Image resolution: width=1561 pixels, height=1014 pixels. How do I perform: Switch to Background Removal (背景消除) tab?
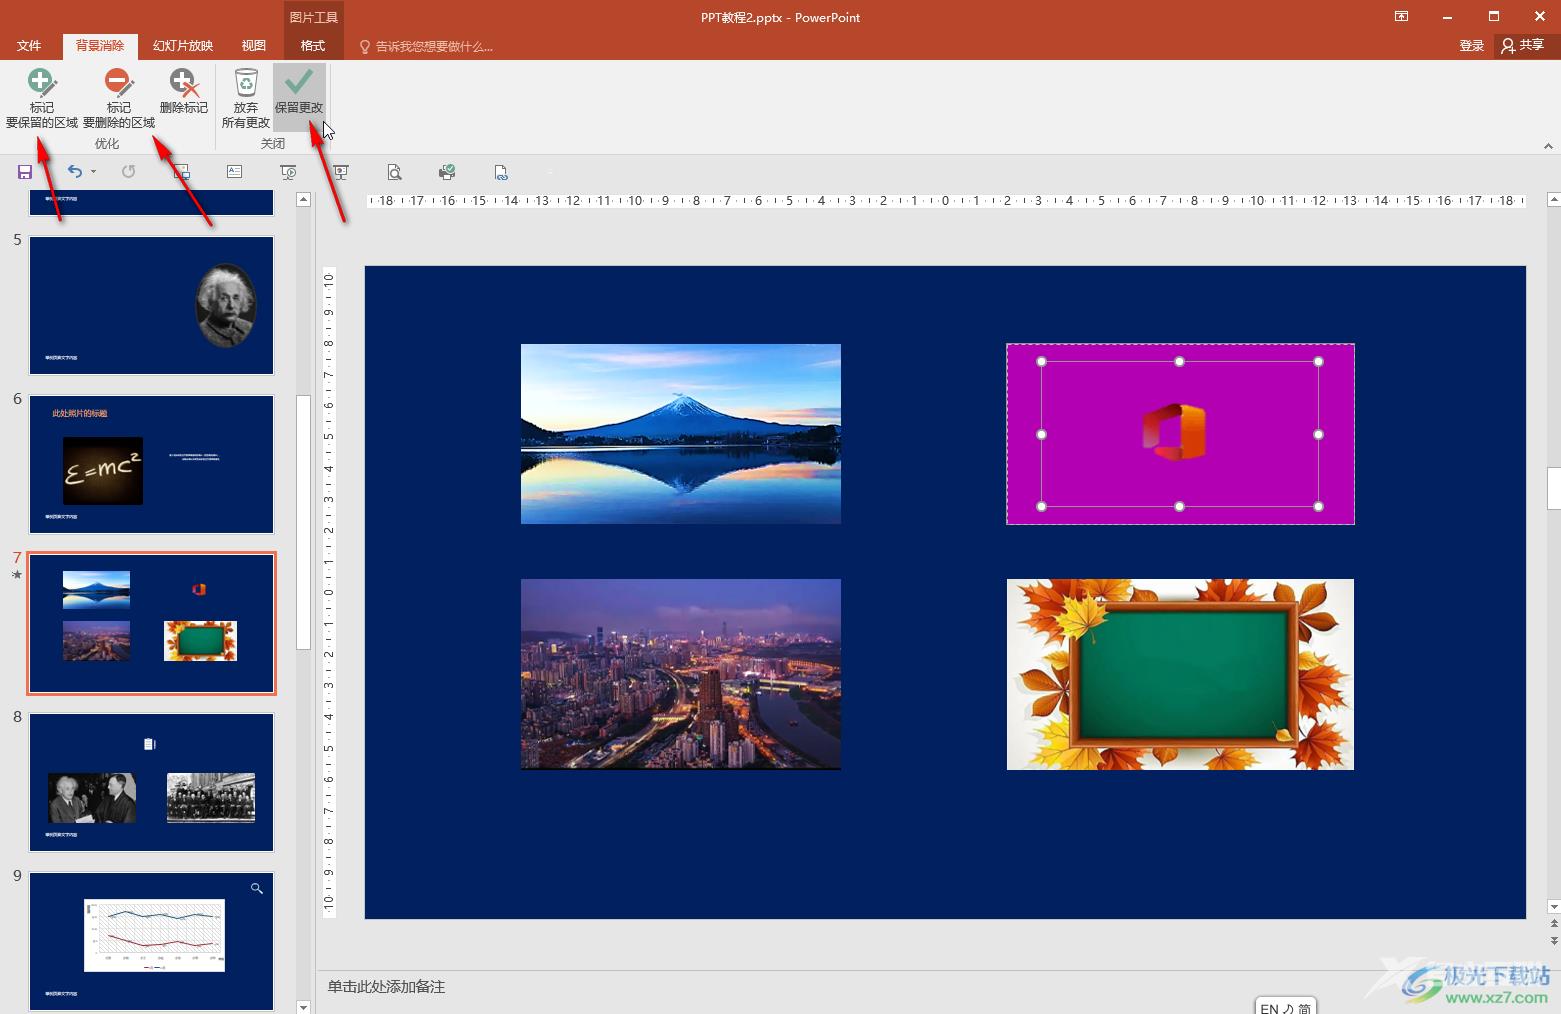[x=100, y=46]
